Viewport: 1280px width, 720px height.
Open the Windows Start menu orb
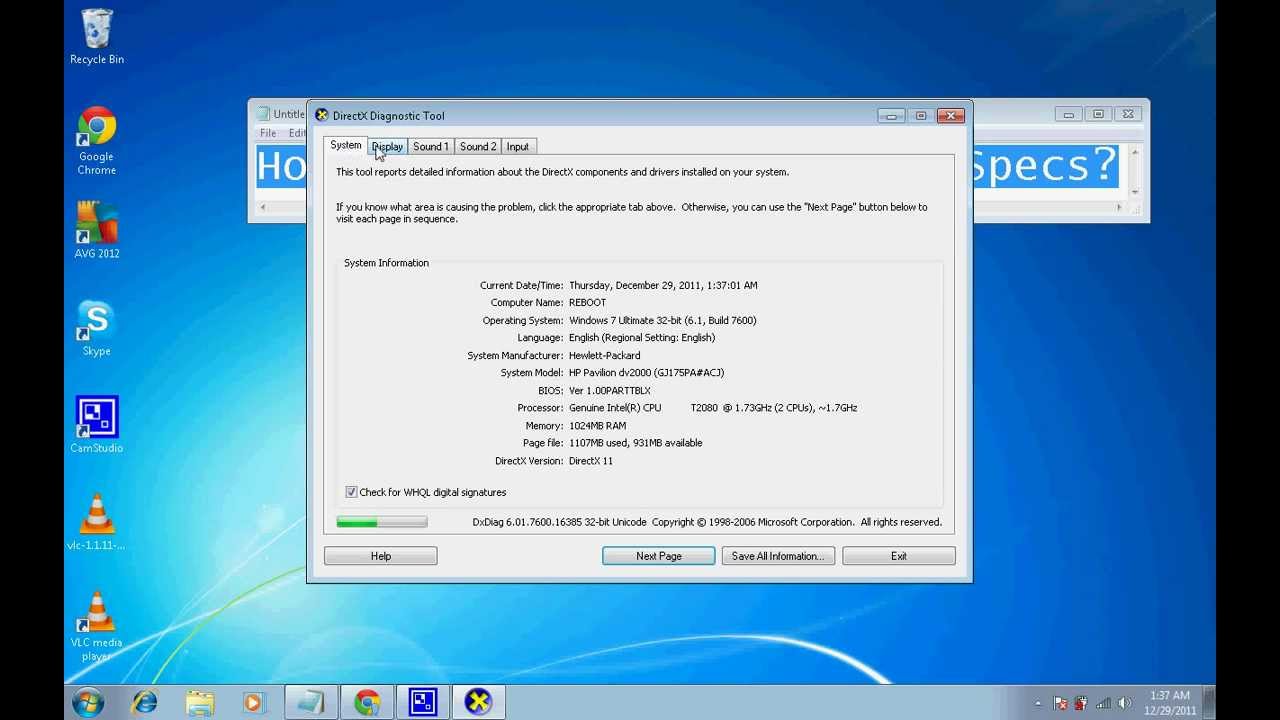88,702
